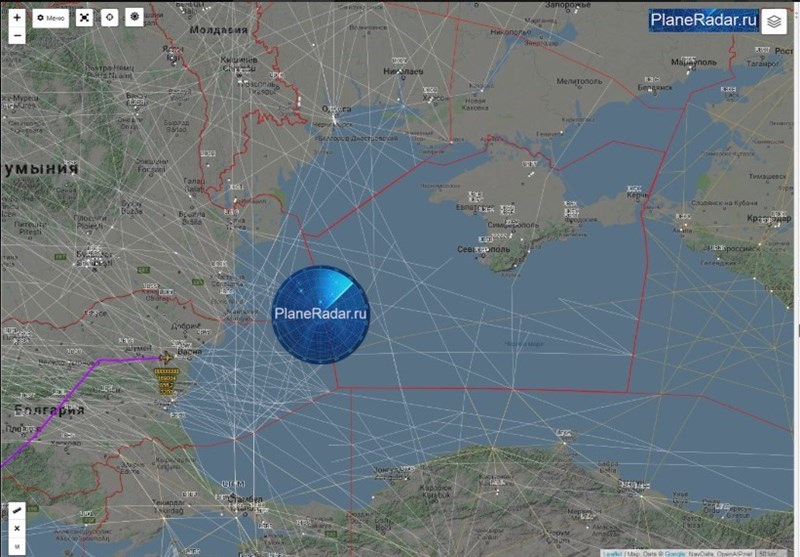Expand the map layers selector
The width and height of the screenshot is (800, 557).
point(774,21)
